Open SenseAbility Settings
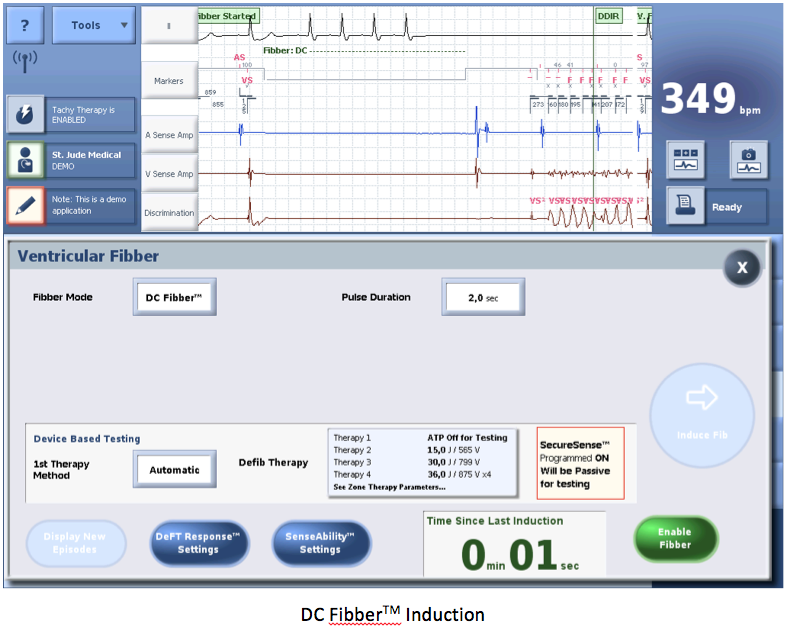Viewport: 789px width, 642px height. [x=320, y=543]
